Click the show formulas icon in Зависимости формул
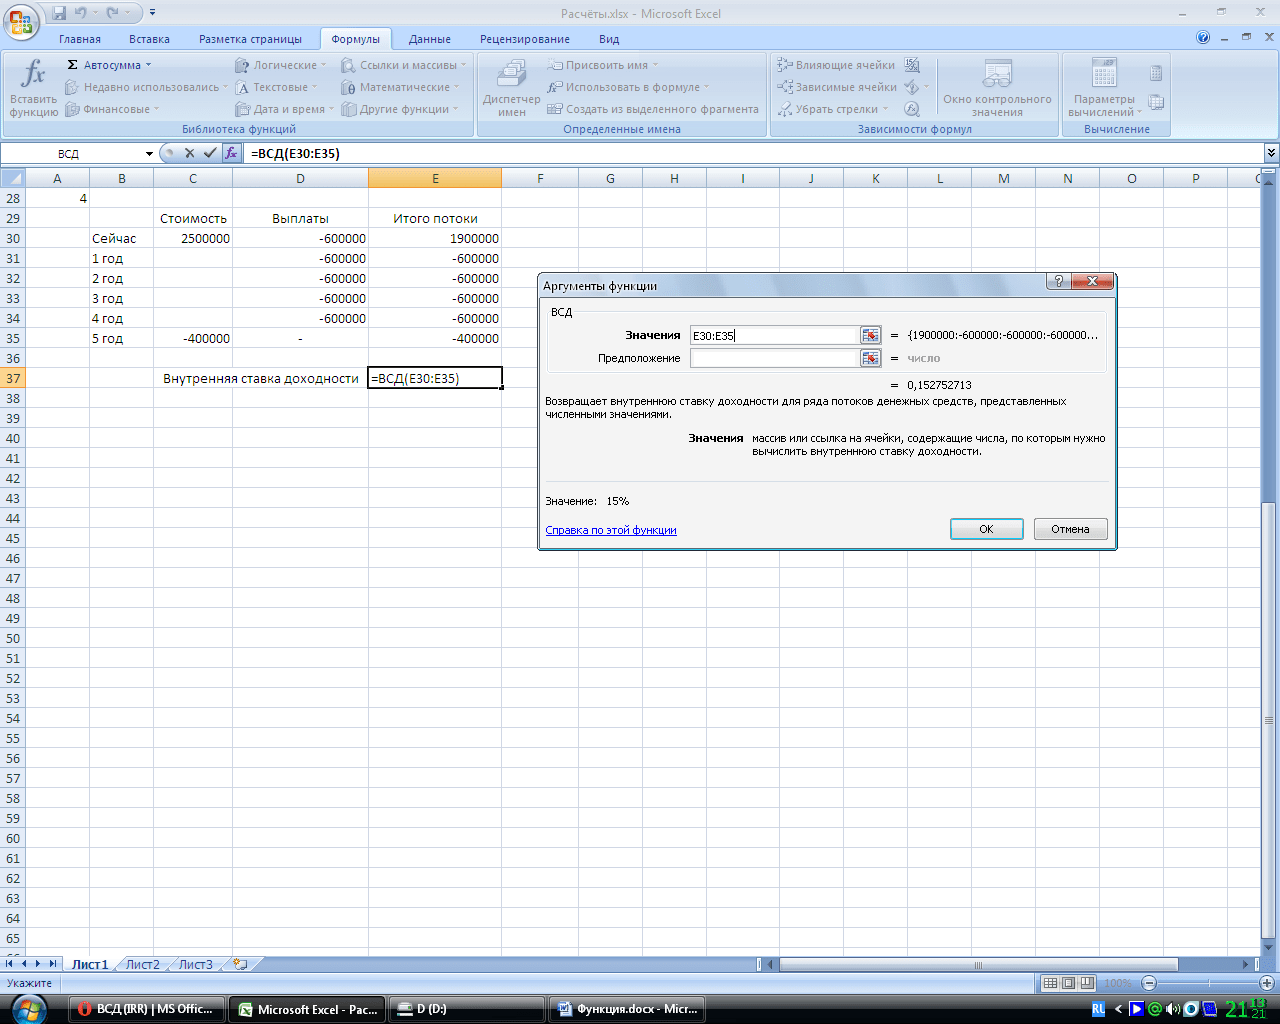The height and width of the screenshot is (1024, 1280). coord(912,65)
